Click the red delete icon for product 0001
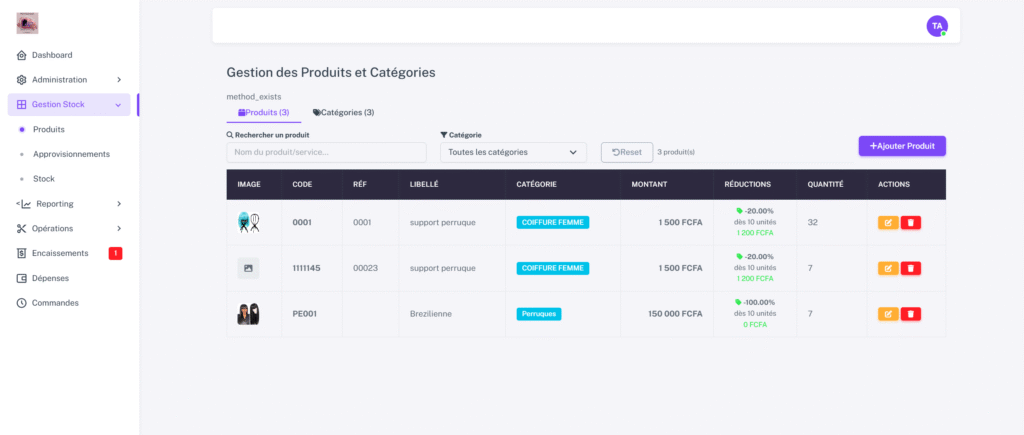Image resolution: width=1024 pixels, height=435 pixels. coord(910,222)
